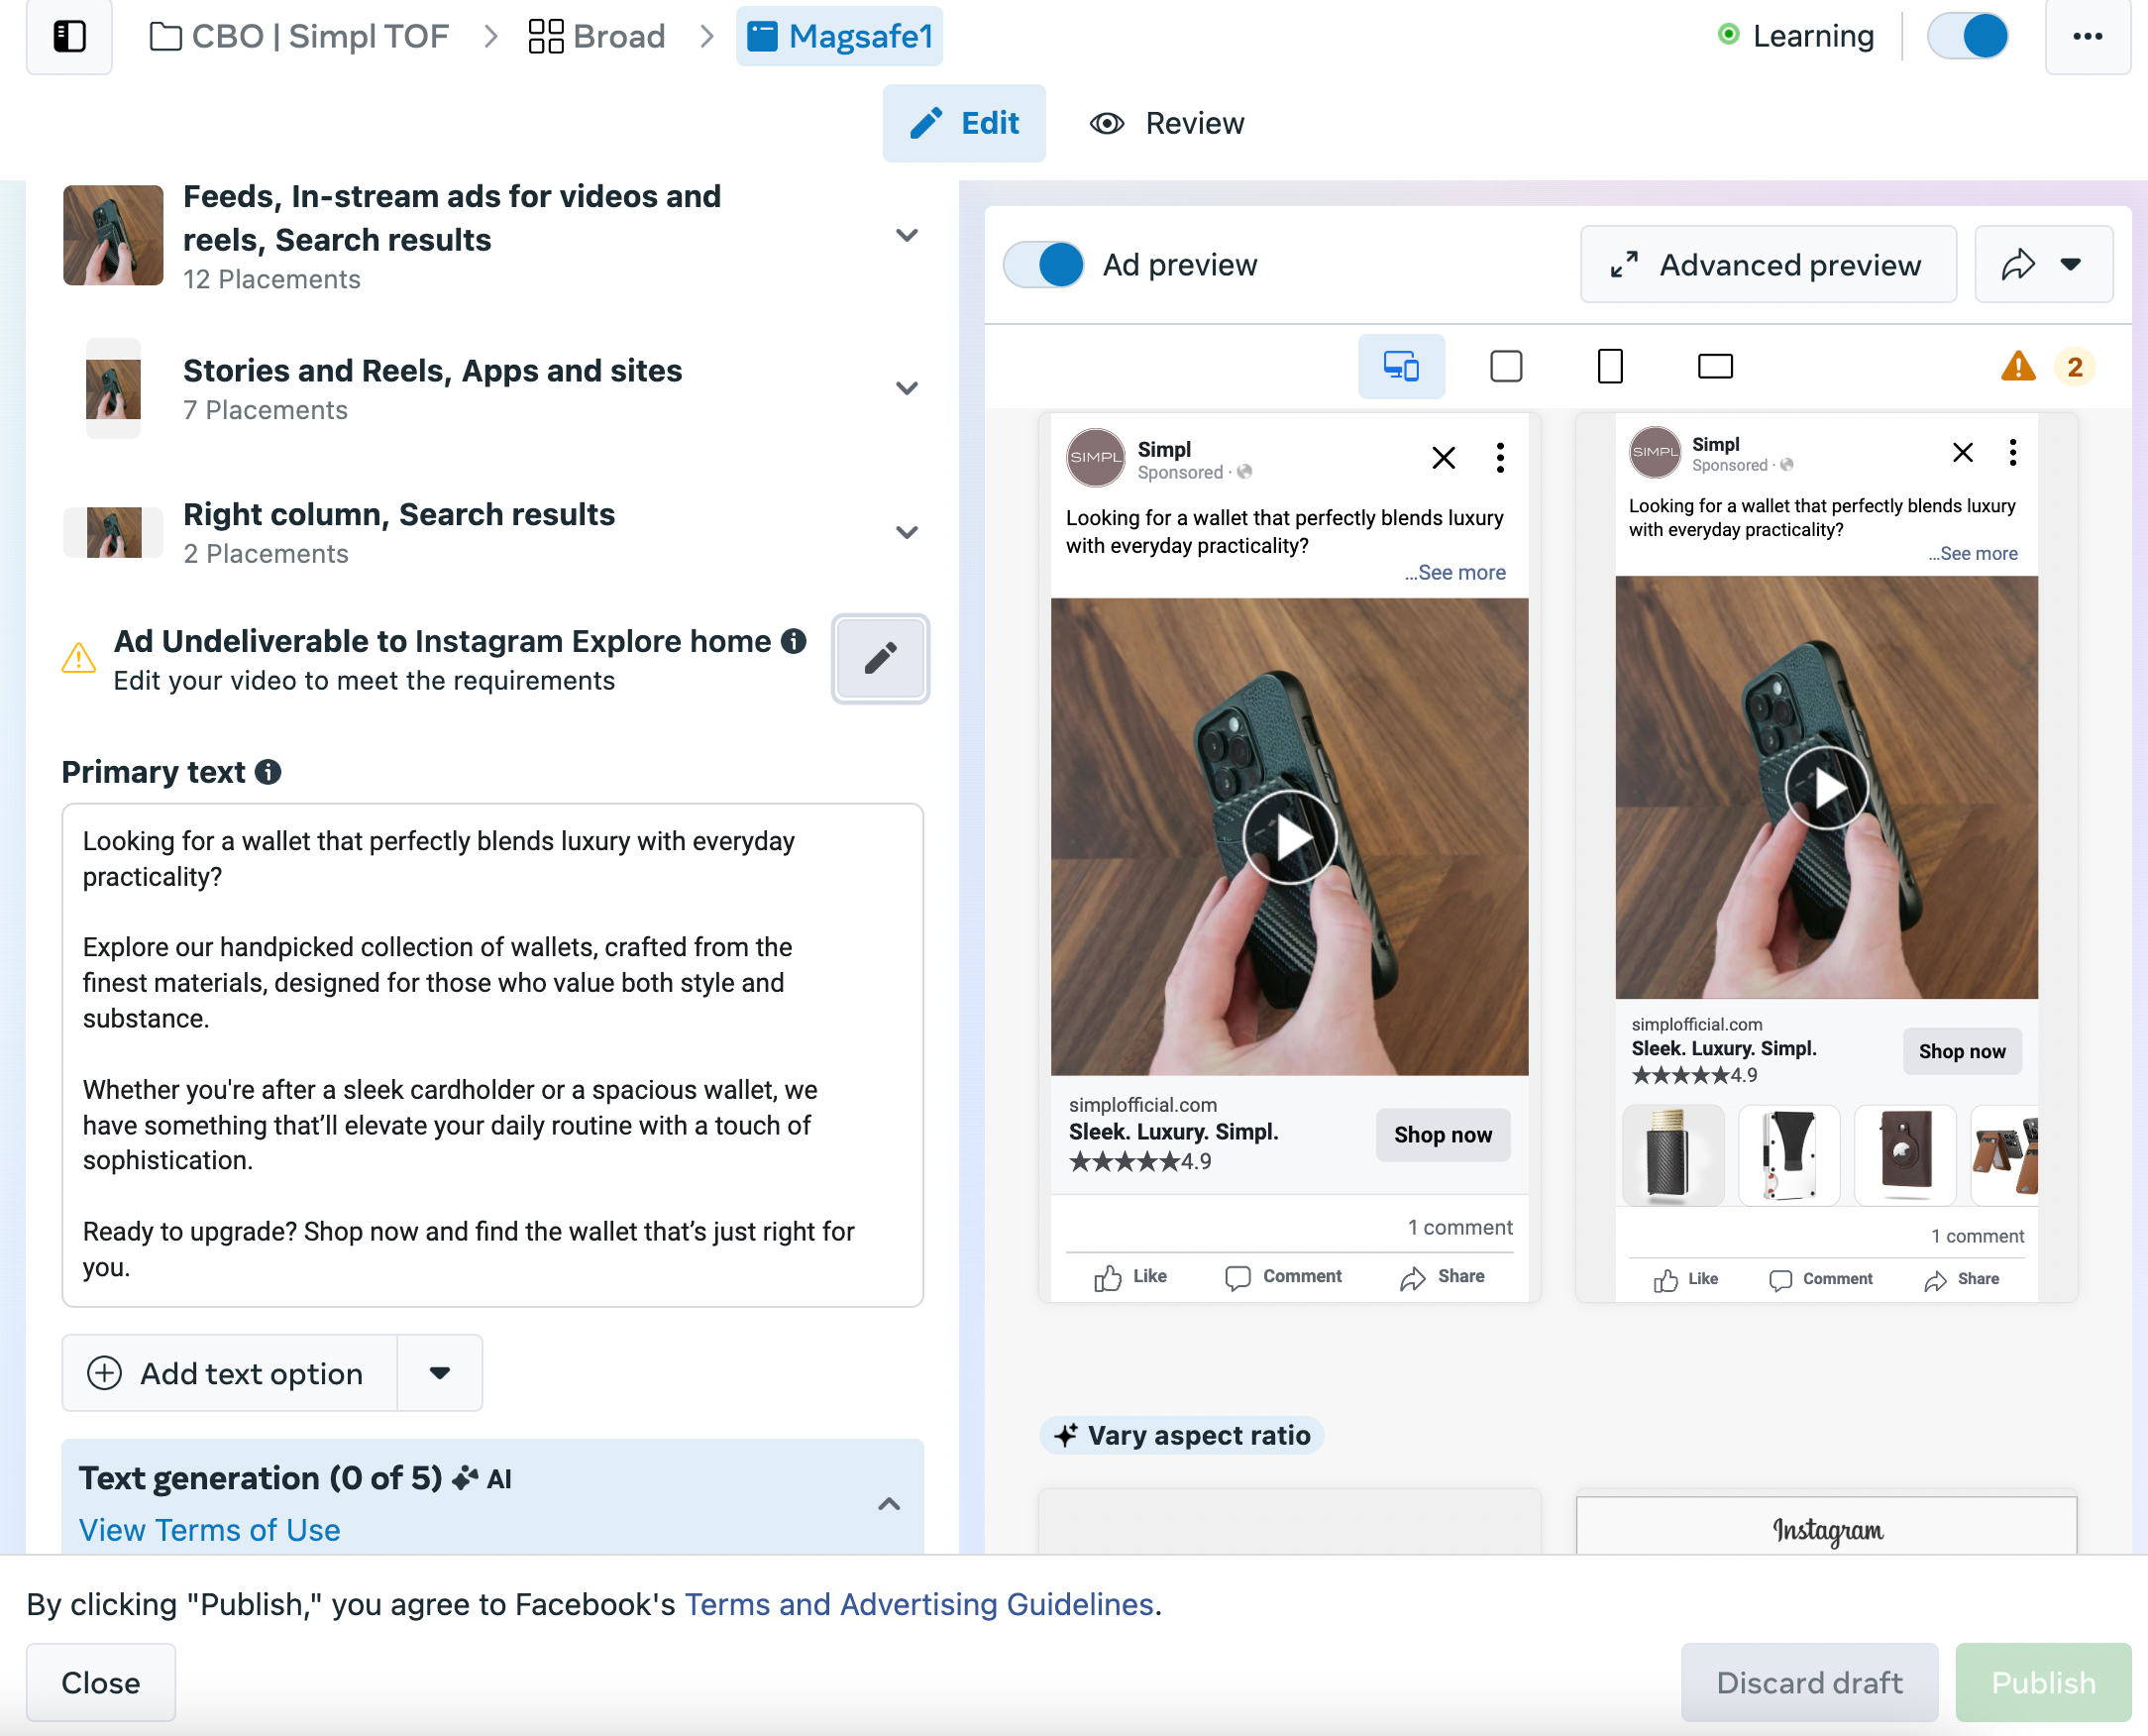The image size is (2148, 1736).
Task: Toggle the ad on/off switch near Learning
Action: click(x=1967, y=37)
